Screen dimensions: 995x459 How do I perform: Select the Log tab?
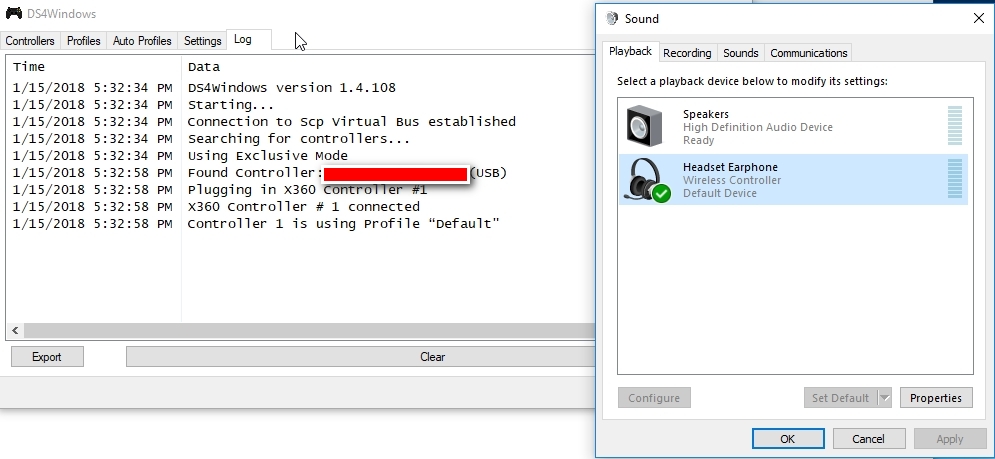[x=249, y=39]
